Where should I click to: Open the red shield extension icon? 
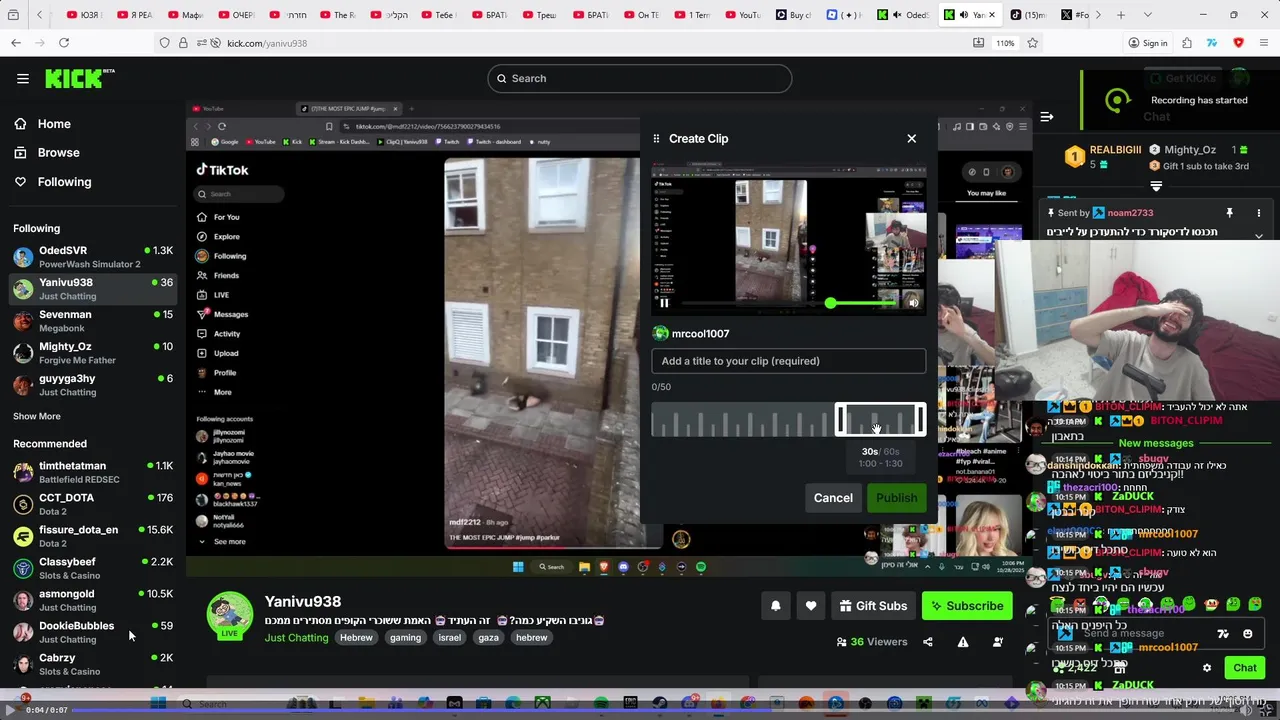(1238, 43)
